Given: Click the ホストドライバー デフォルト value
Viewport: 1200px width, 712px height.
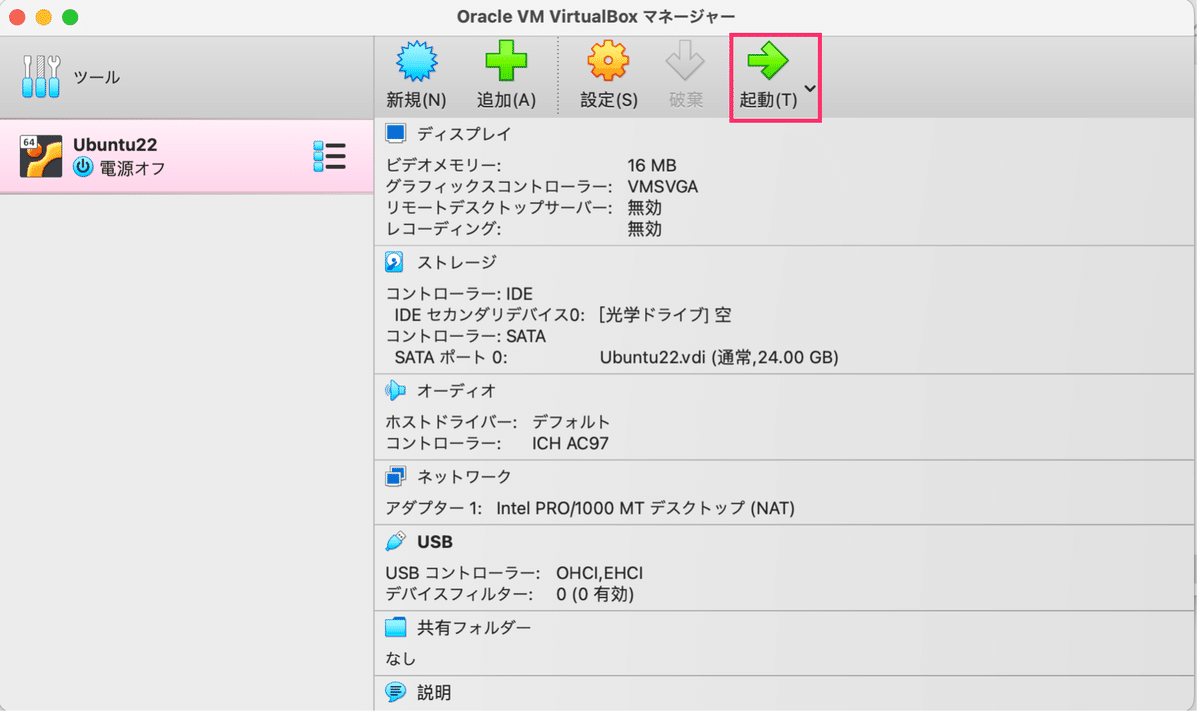Looking at the screenshot, I should click(571, 422).
